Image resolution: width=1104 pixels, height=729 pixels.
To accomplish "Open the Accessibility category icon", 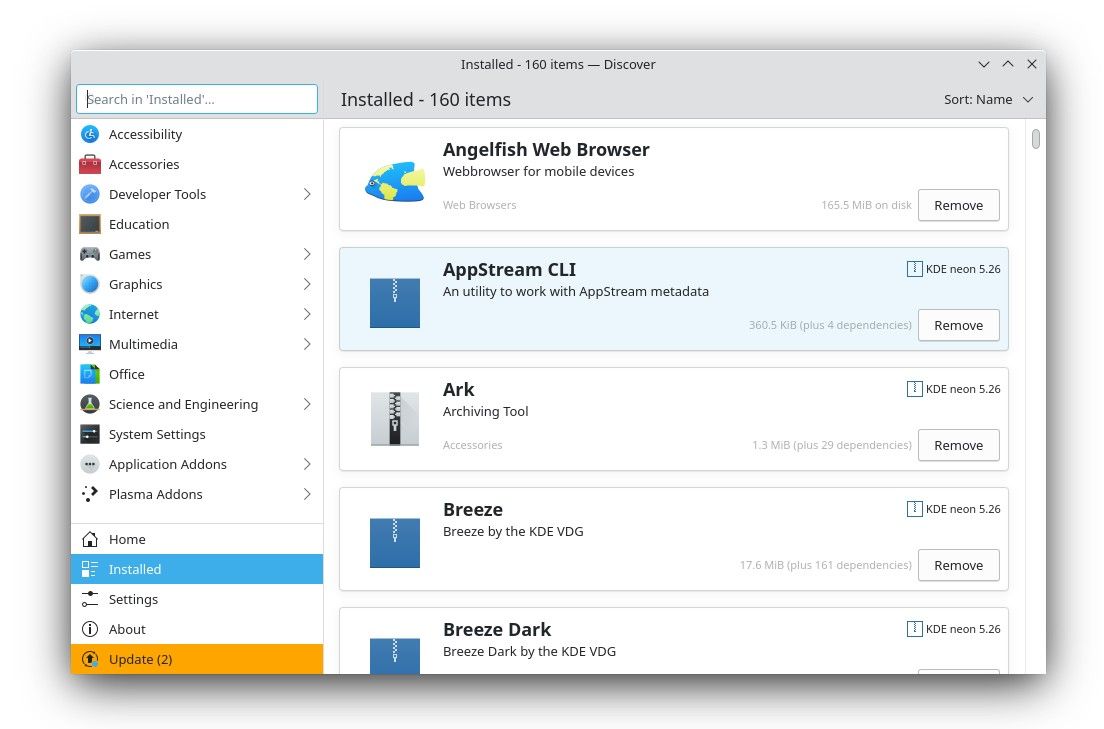I will (89, 134).
